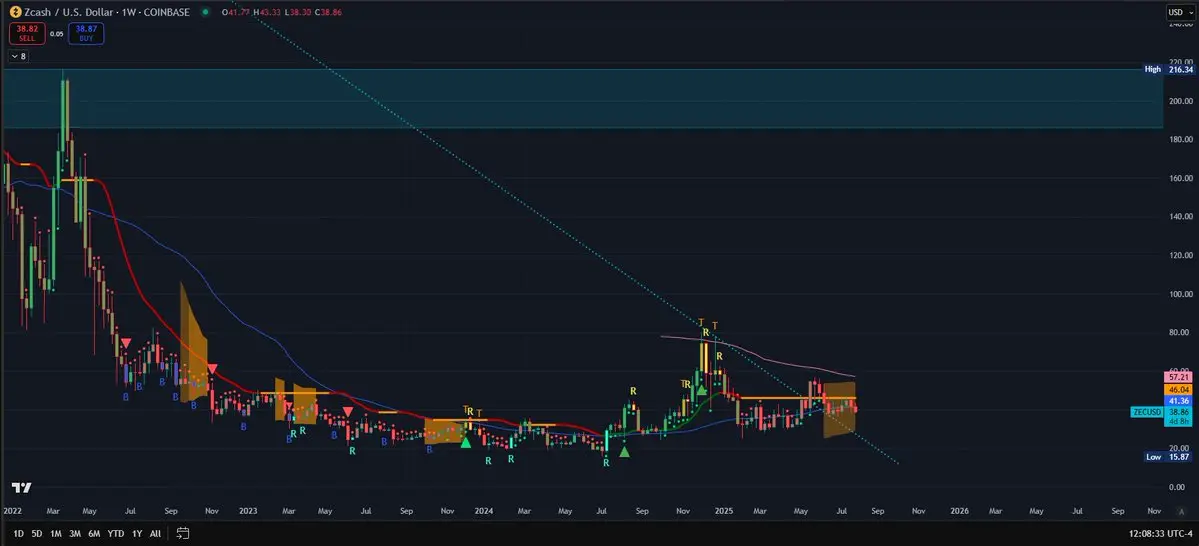Viewport: 1199px width, 546px height.
Task: Select the 5D date range
Action: coord(37,534)
